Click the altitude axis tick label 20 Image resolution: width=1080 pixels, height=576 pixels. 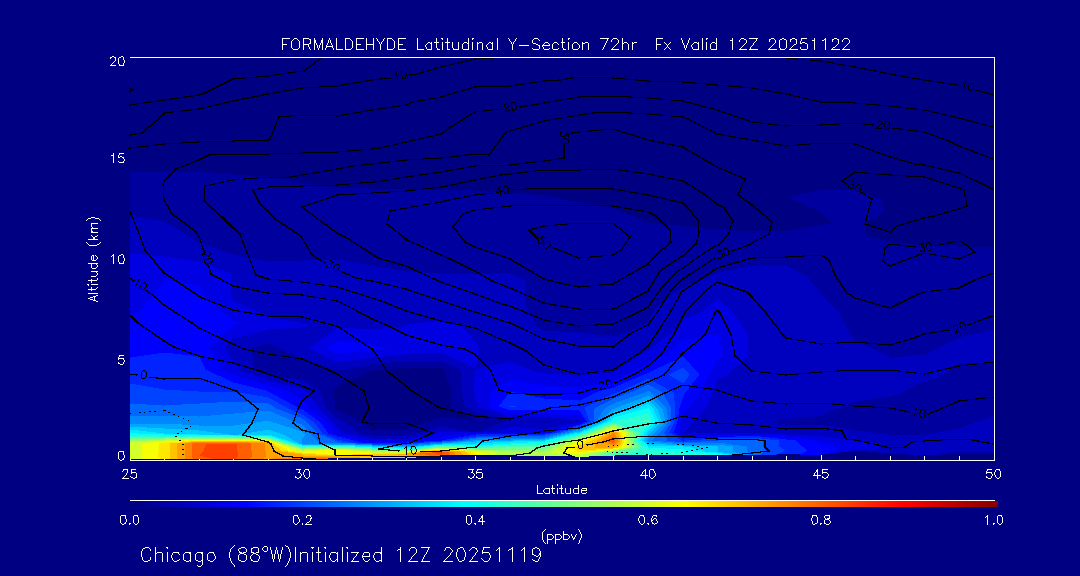coord(116,60)
